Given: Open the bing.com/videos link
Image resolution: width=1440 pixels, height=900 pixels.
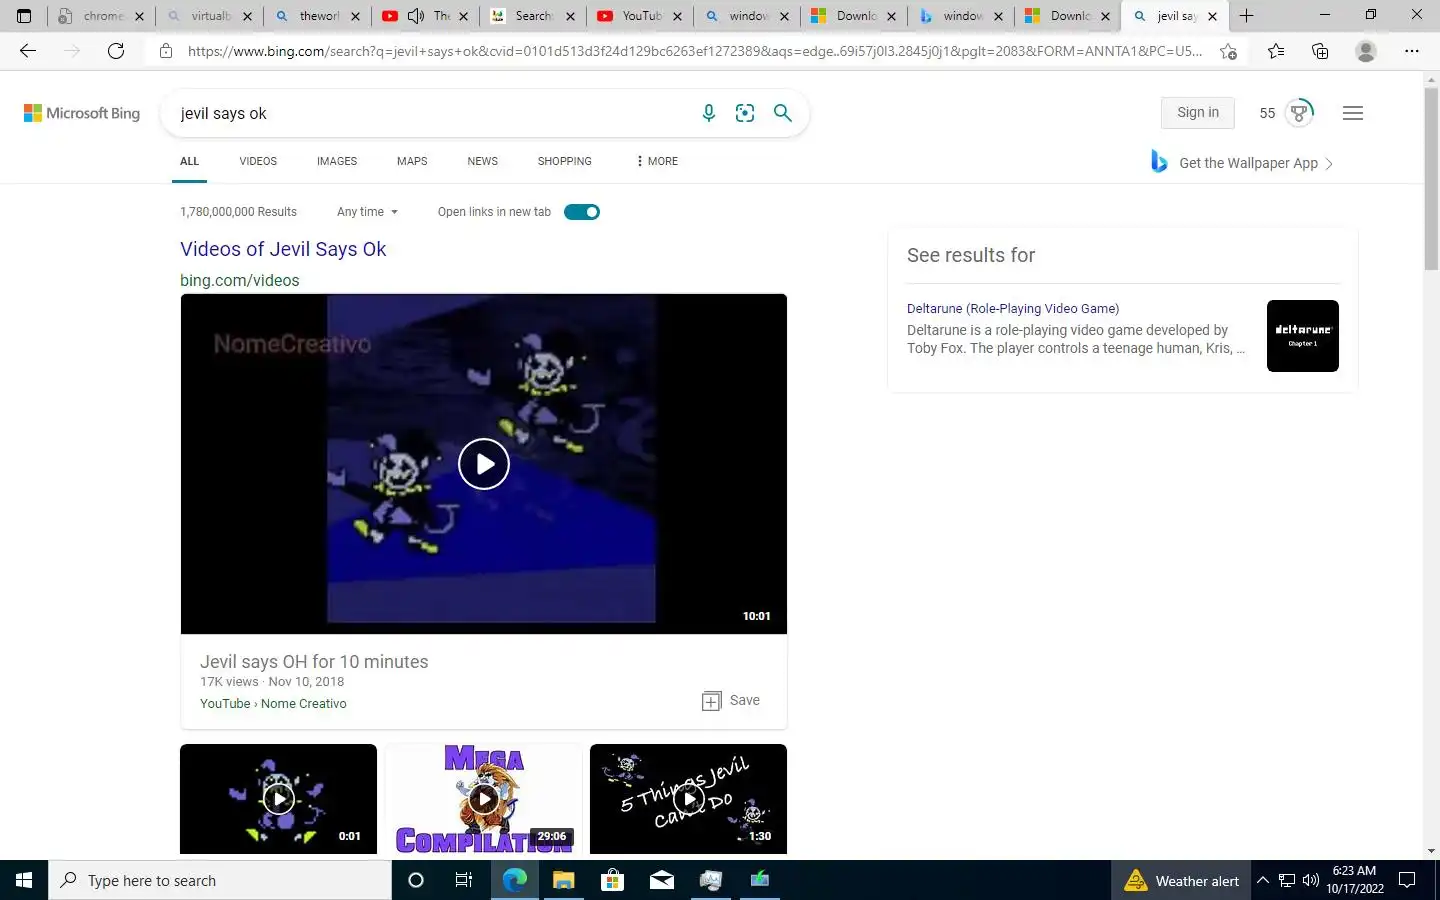Looking at the screenshot, I should (240, 280).
